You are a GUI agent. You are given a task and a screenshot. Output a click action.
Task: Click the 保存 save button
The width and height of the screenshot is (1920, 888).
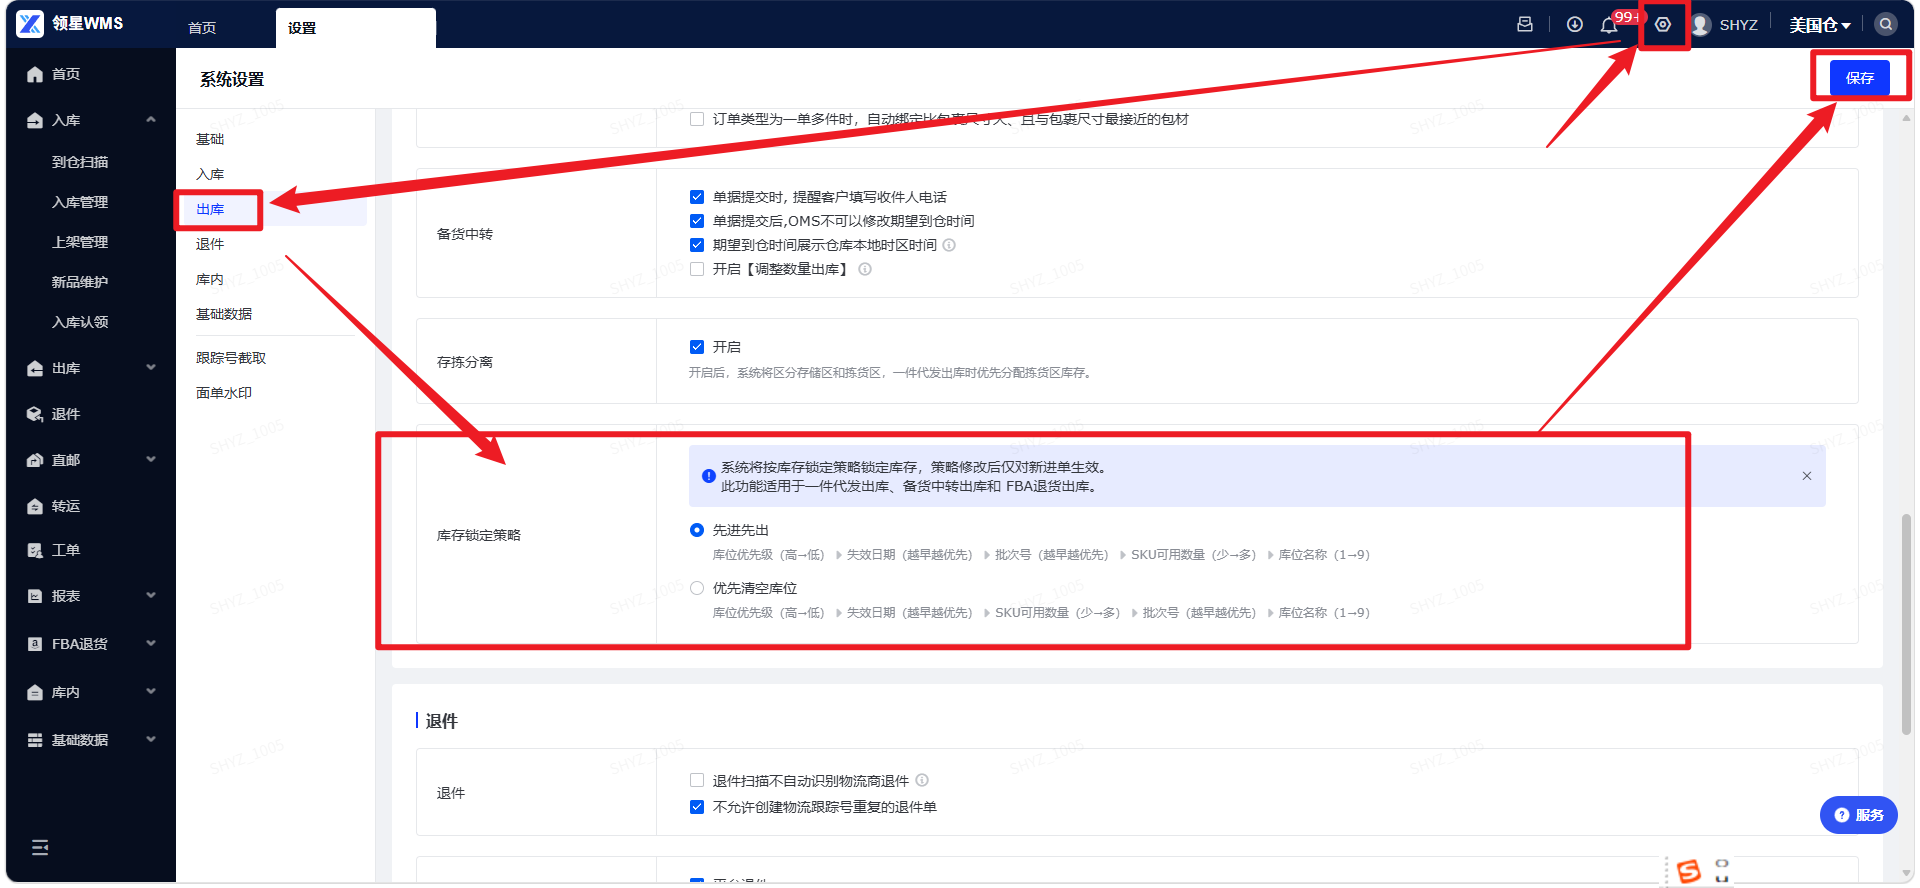point(1860,78)
